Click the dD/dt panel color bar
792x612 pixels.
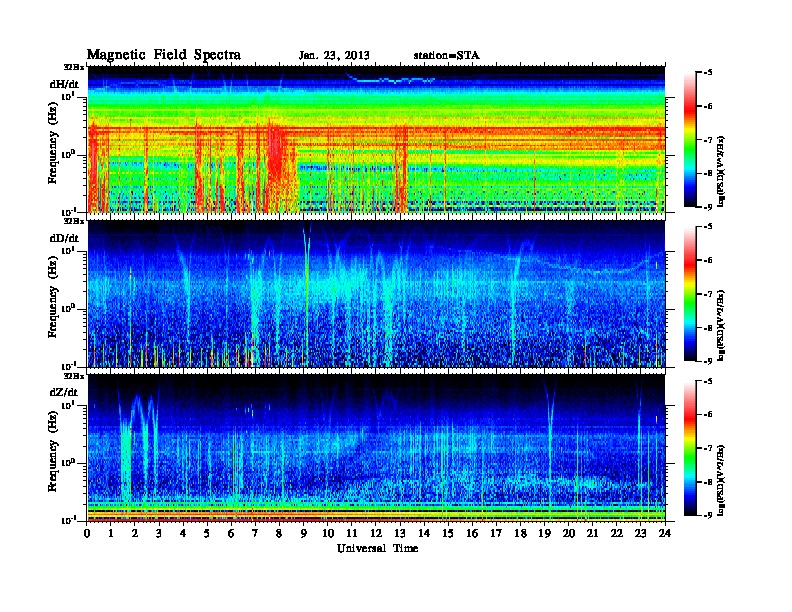[690, 293]
